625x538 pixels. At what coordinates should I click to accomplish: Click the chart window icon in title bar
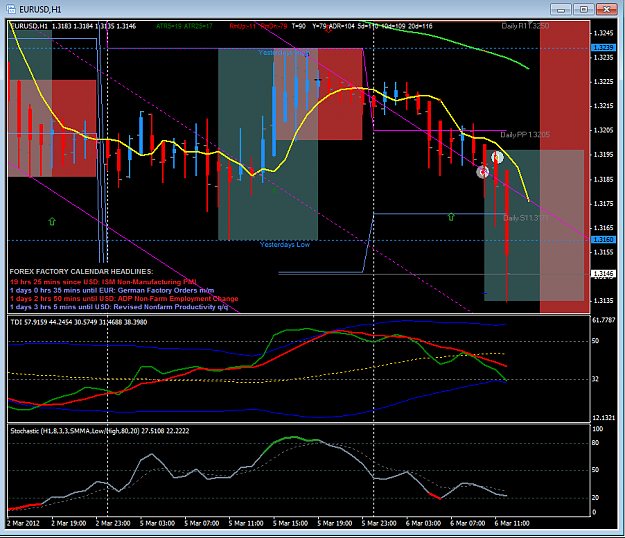point(11,9)
